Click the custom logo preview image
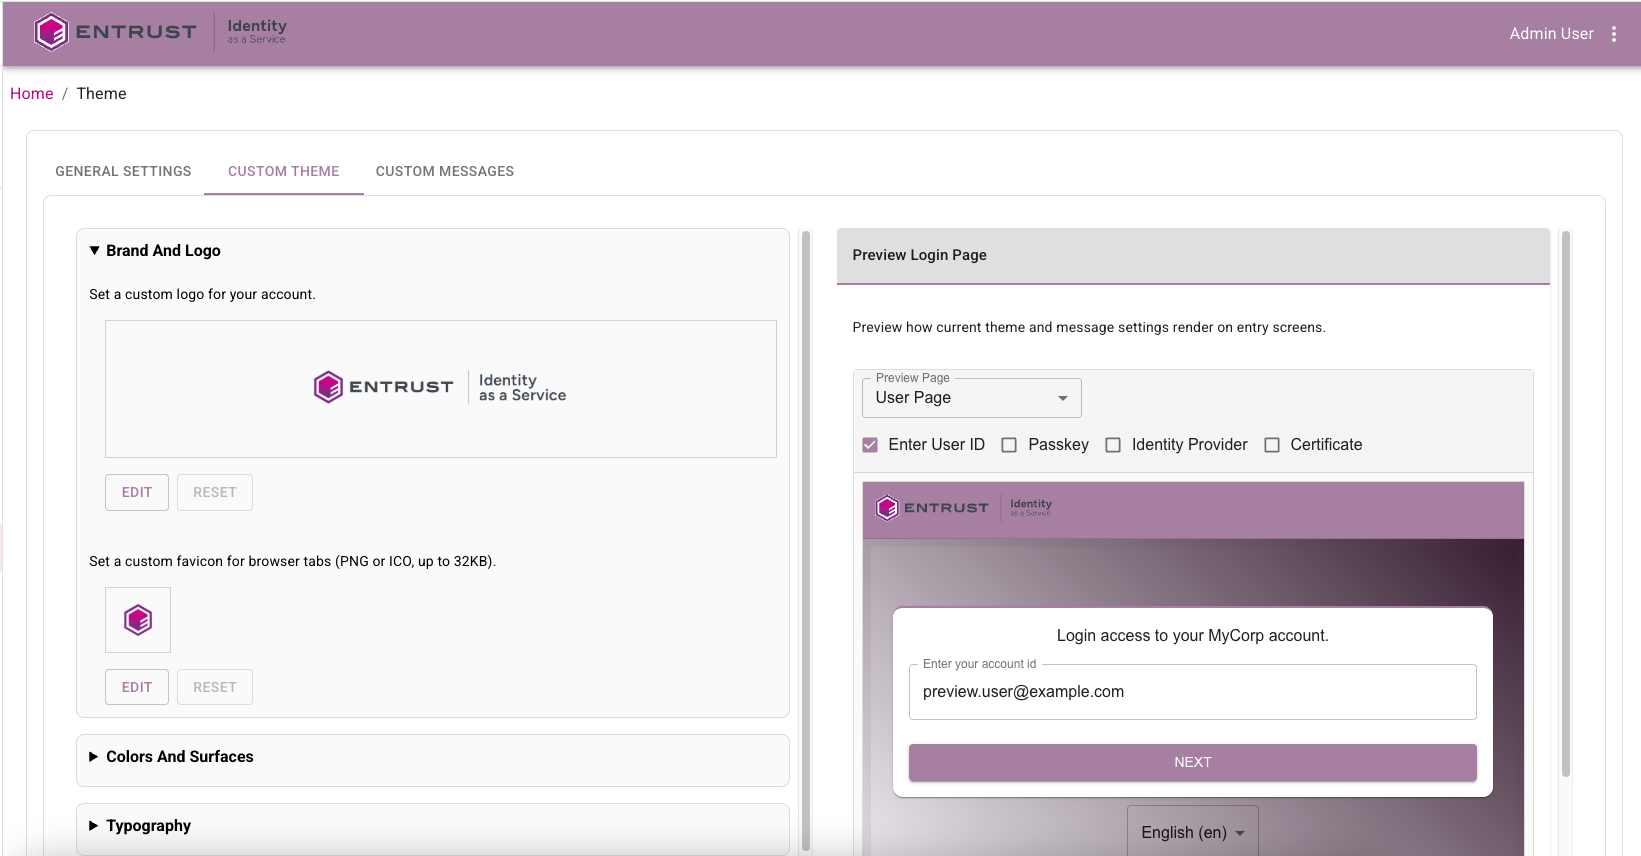Viewport: 1641px width, 856px height. coord(440,388)
